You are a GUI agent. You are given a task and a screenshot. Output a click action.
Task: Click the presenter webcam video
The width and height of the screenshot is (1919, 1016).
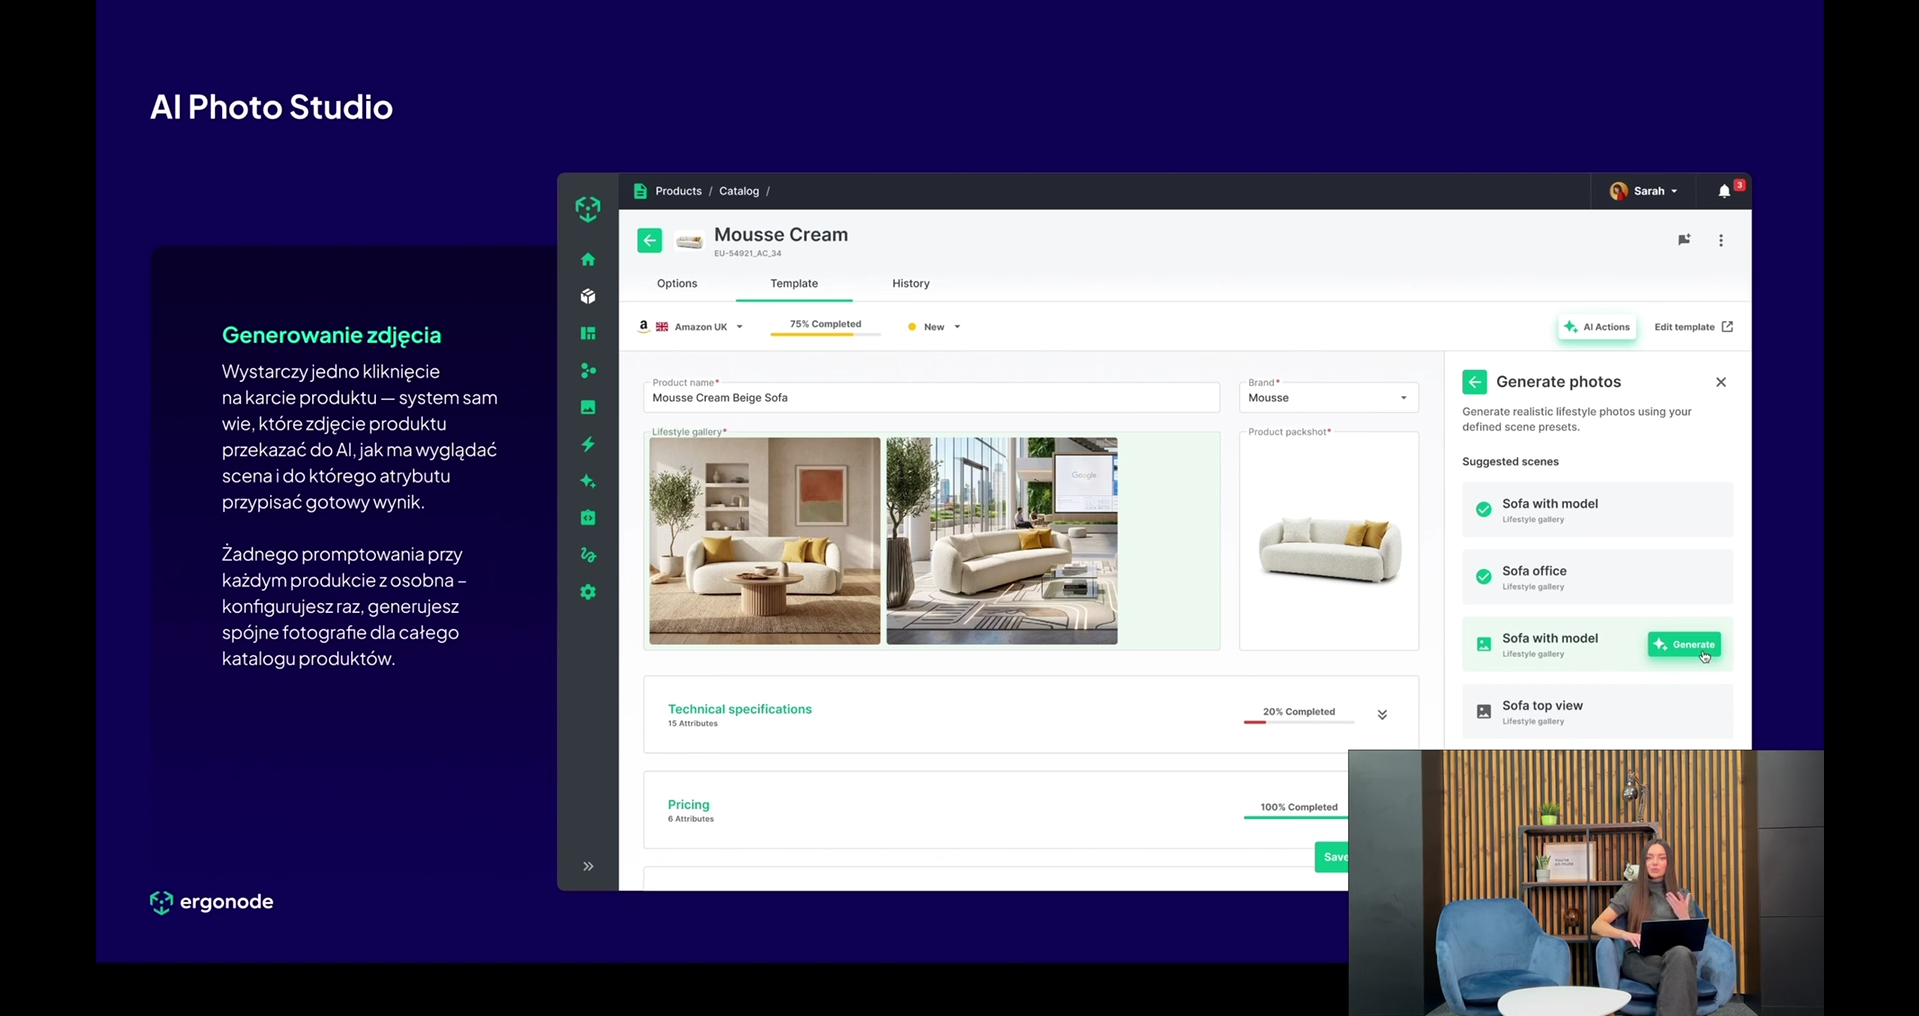pos(1586,883)
